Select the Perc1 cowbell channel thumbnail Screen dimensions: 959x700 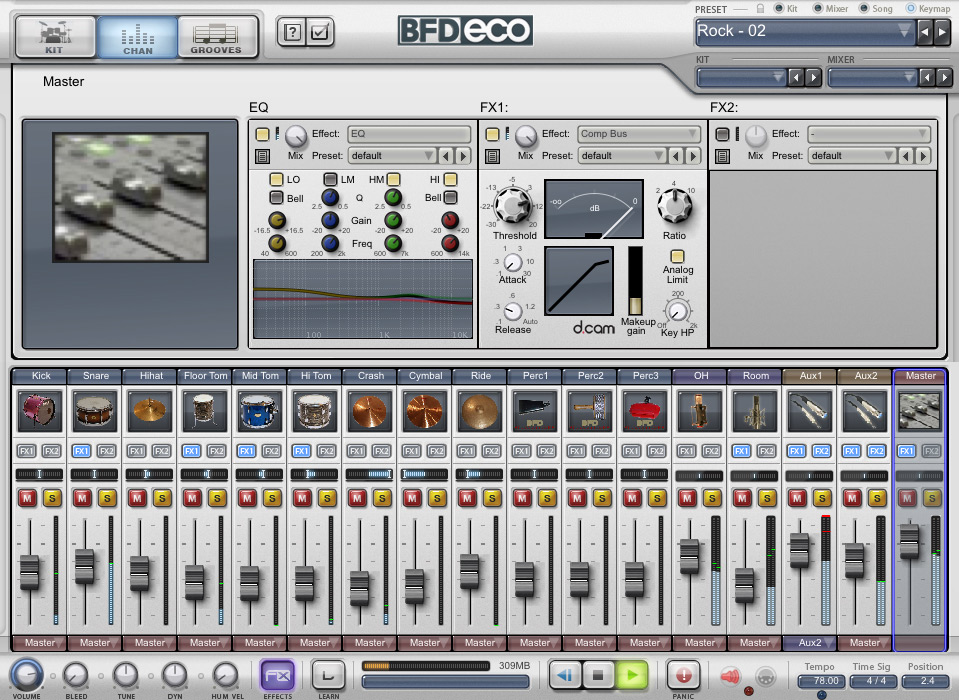coord(535,410)
